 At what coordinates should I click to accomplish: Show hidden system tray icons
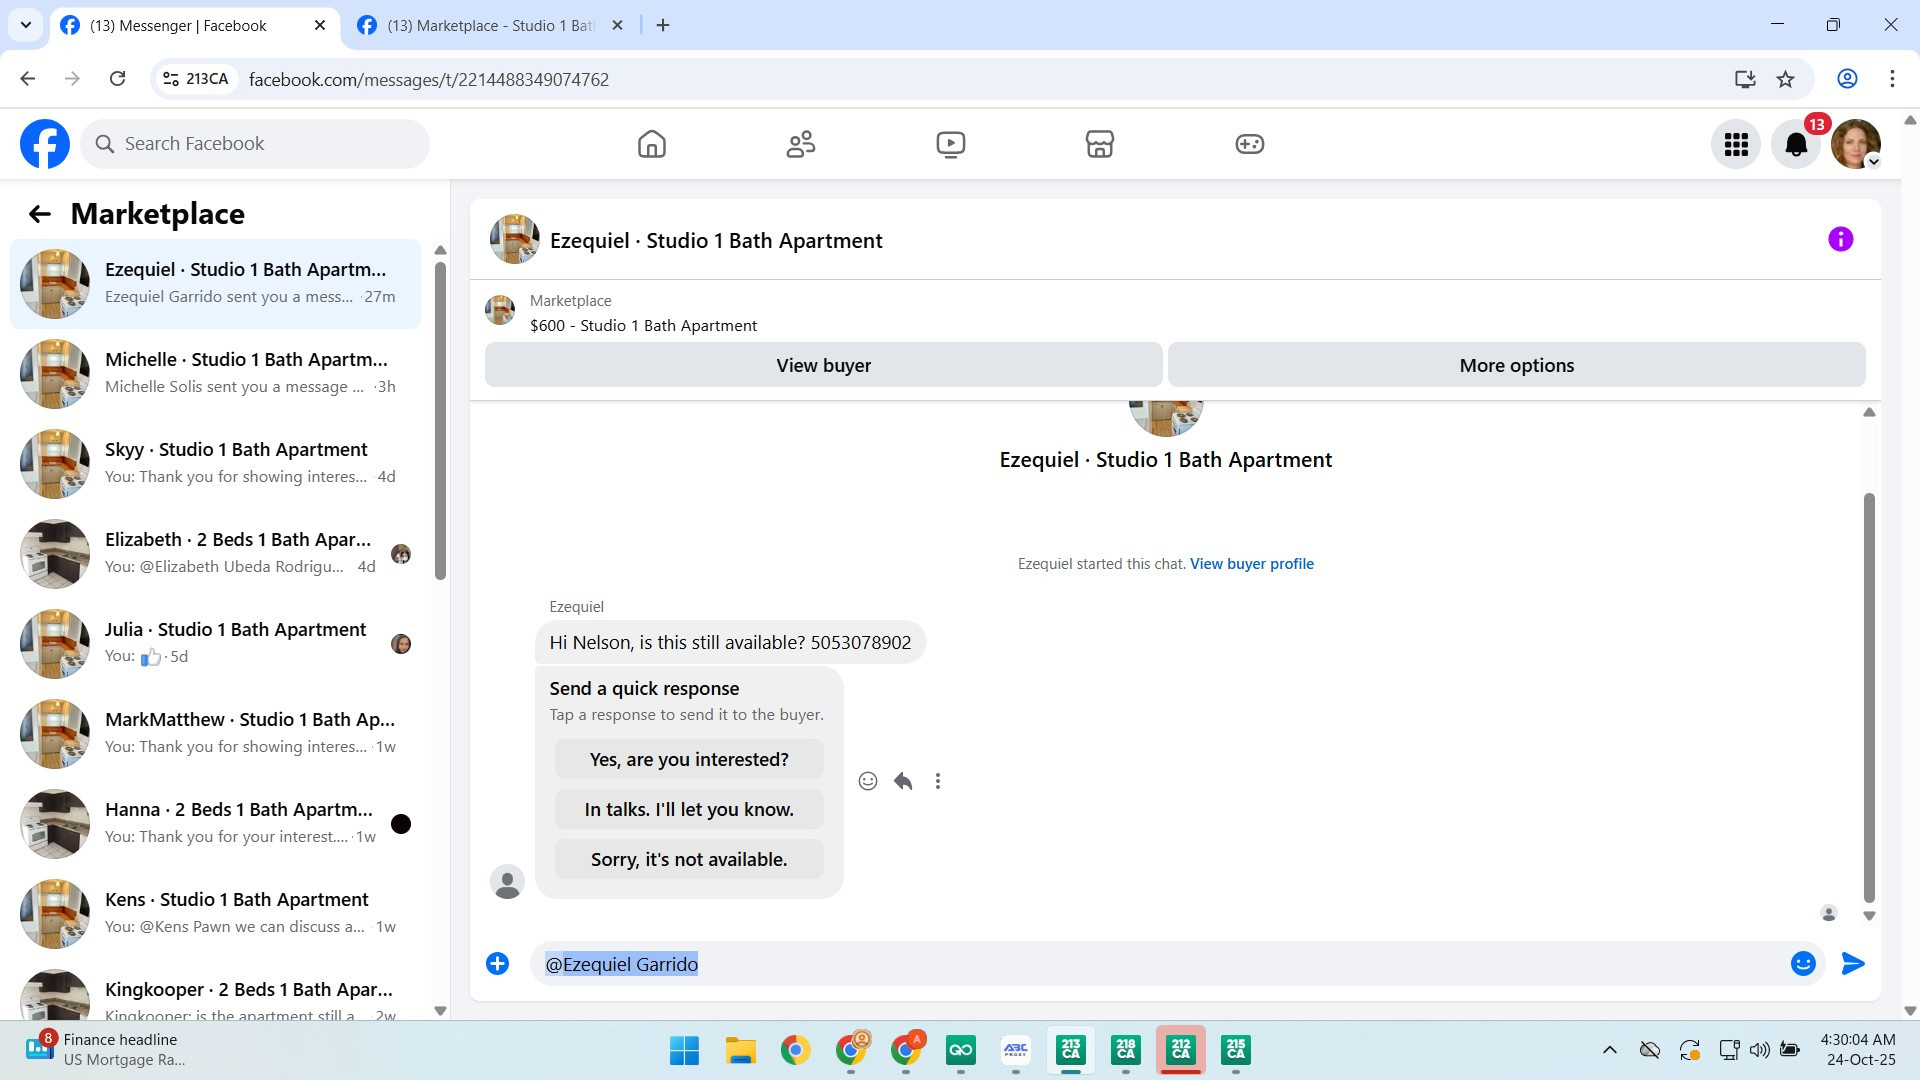[1610, 1050]
